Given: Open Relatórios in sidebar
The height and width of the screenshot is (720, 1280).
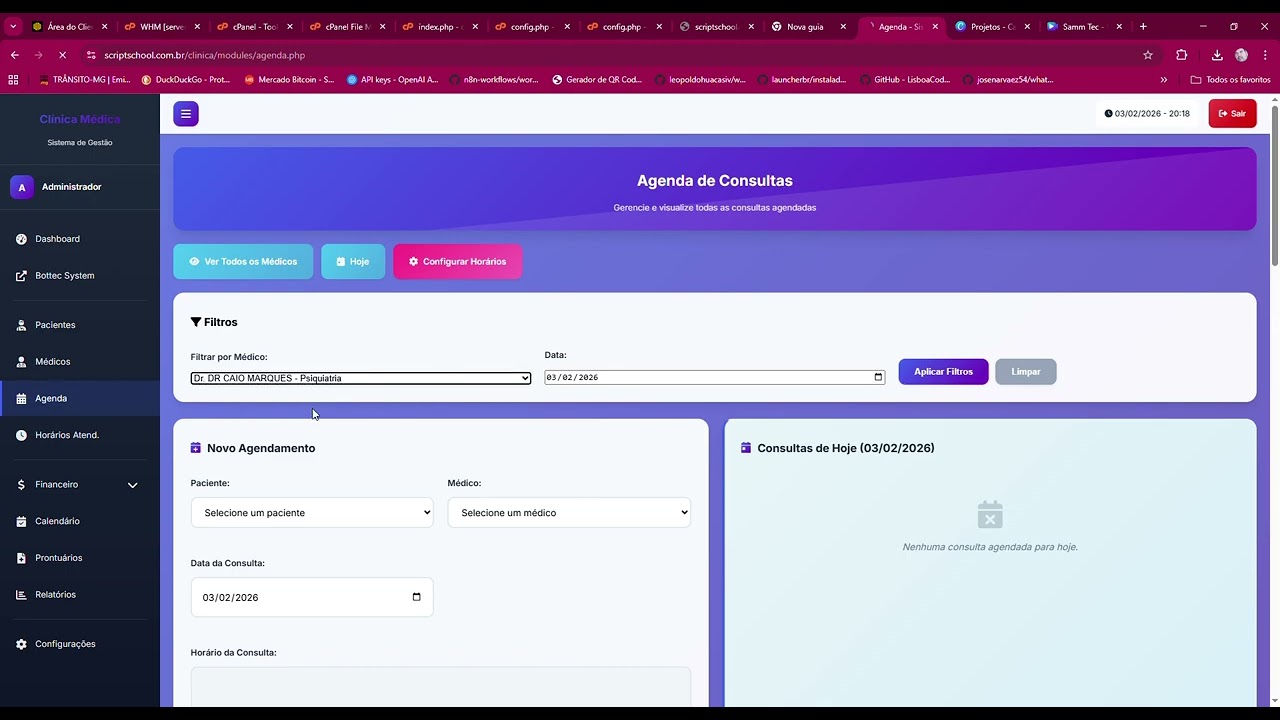Looking at the screenshot, I should tap(80, 595).
